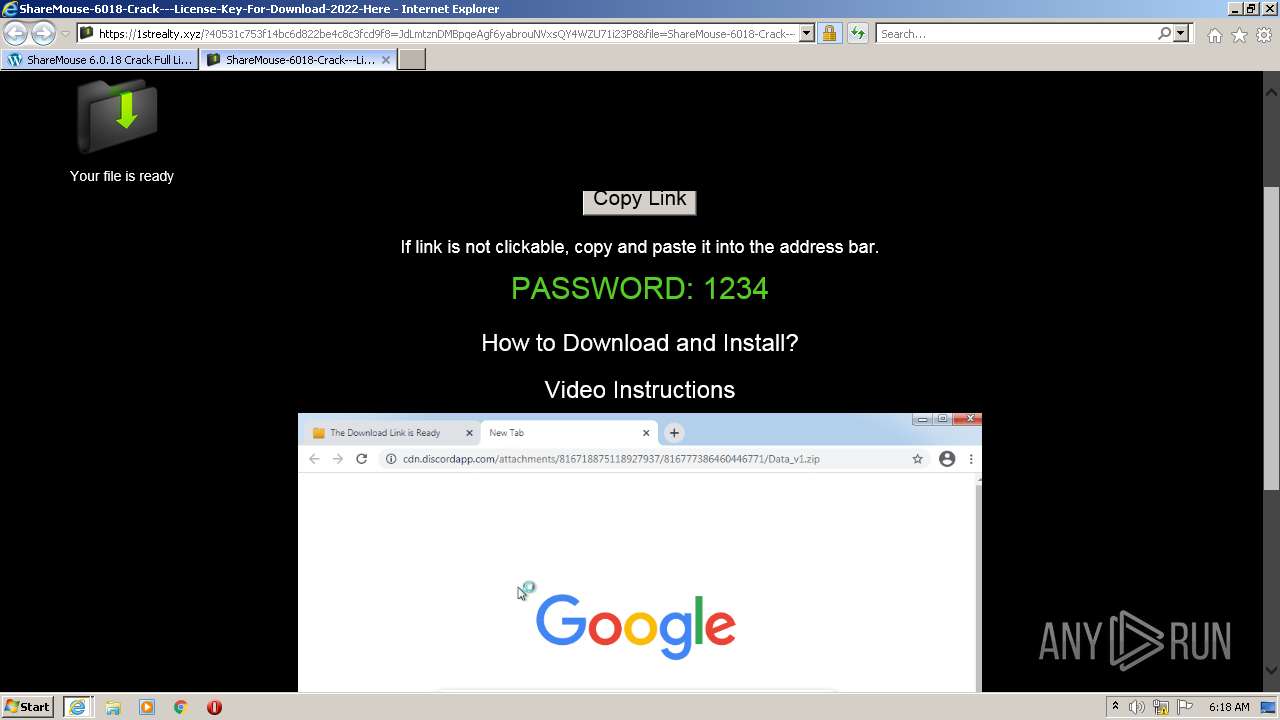Open the address bar history dropdown

[x=807, y=33]
